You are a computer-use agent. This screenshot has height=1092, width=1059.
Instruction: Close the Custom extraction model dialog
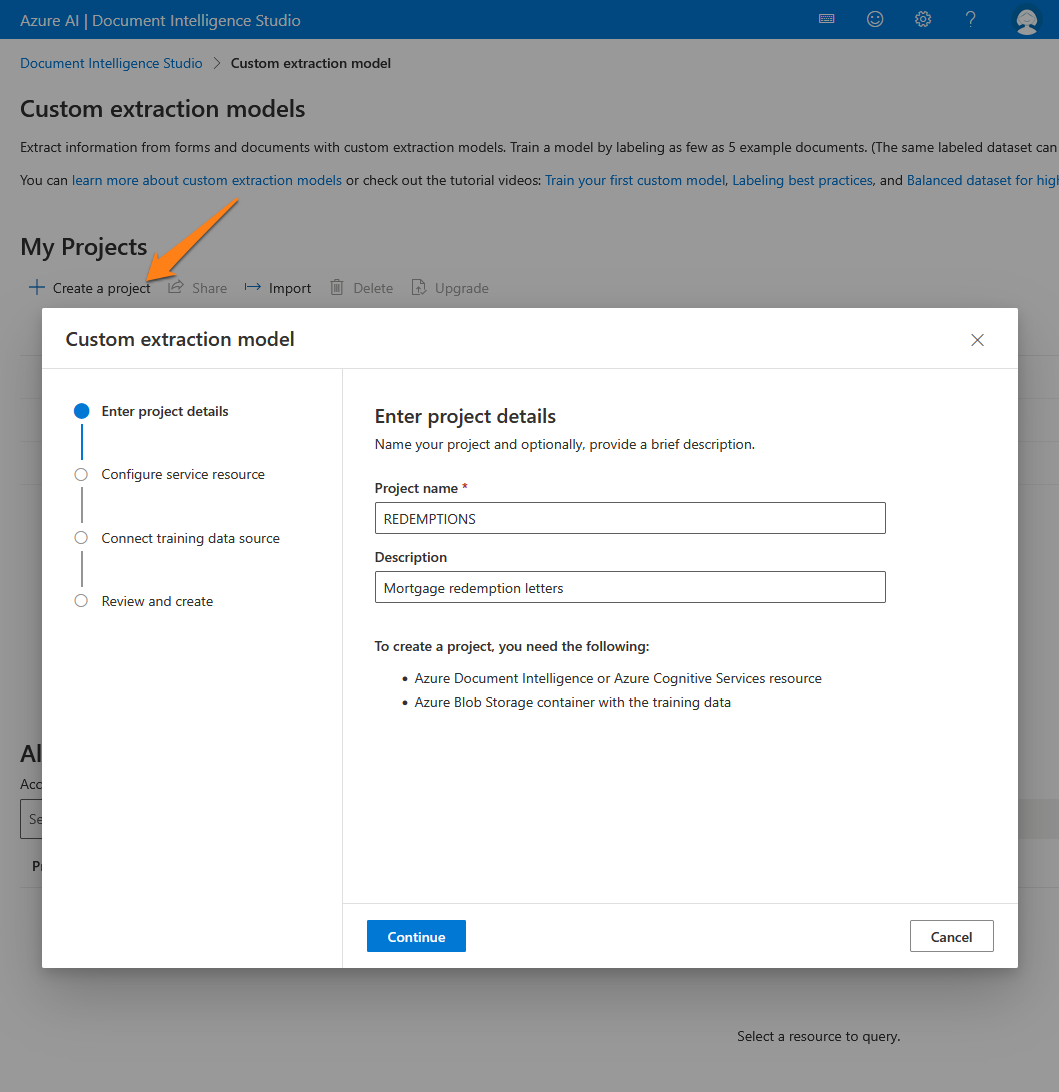[x=978, y=340]
